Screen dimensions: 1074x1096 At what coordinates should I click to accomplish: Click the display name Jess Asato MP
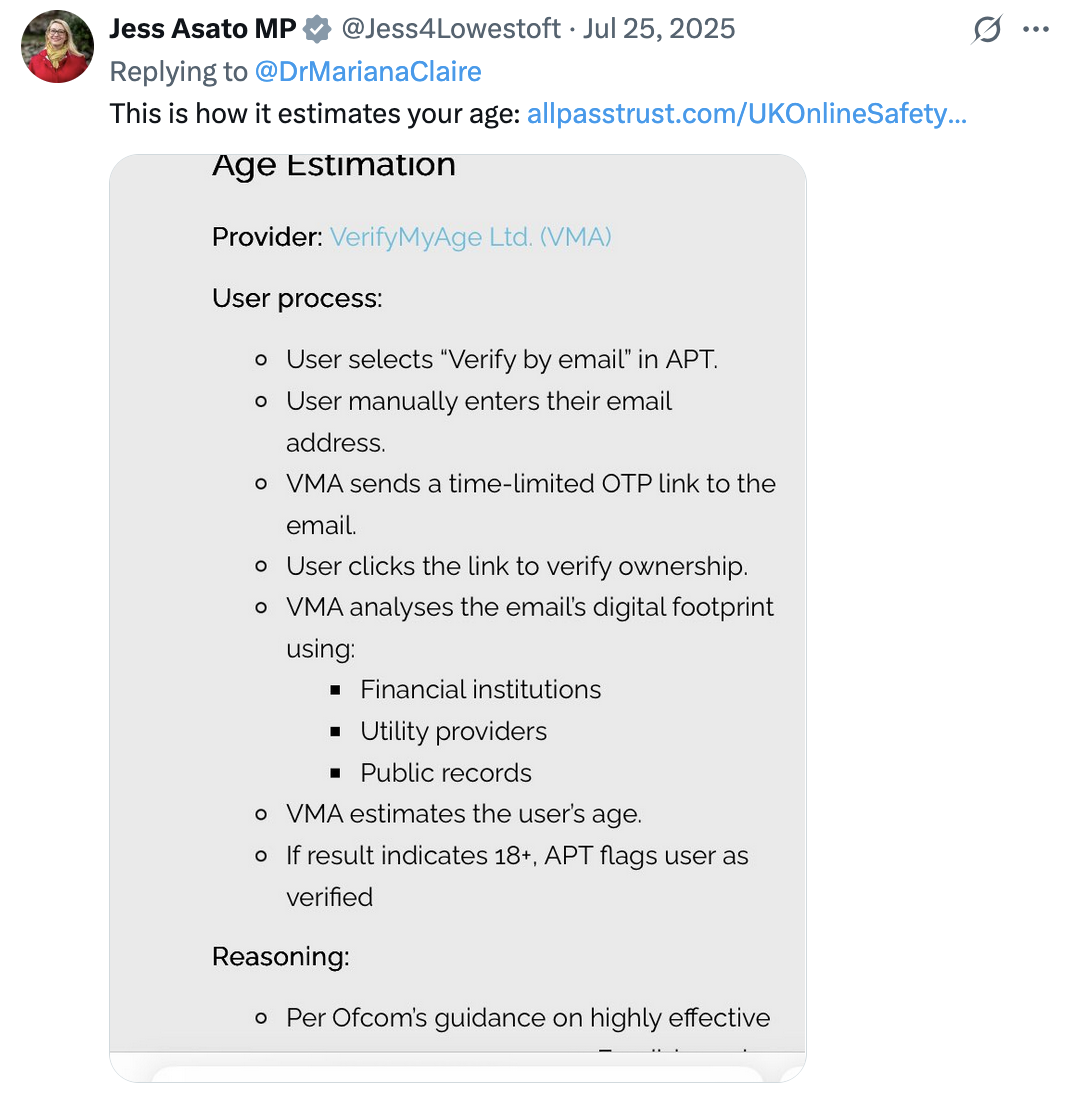tap(202, 29)
